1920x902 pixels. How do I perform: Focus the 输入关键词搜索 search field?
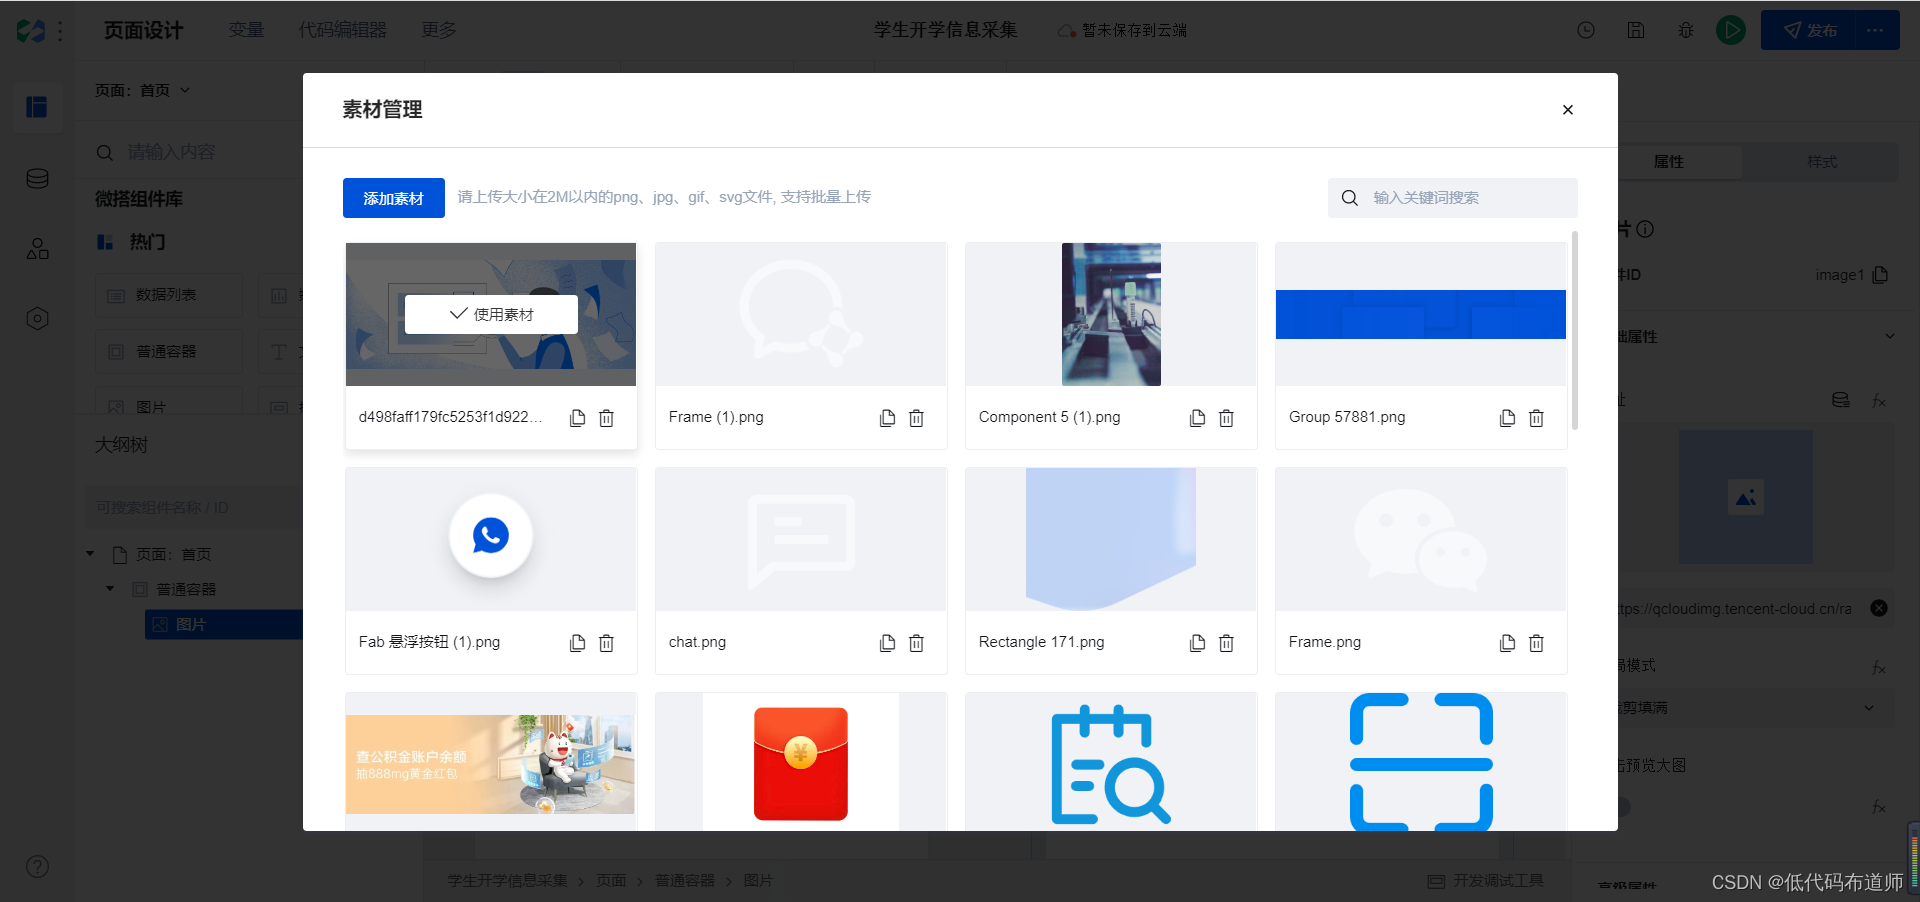(x=1452, y=198)
